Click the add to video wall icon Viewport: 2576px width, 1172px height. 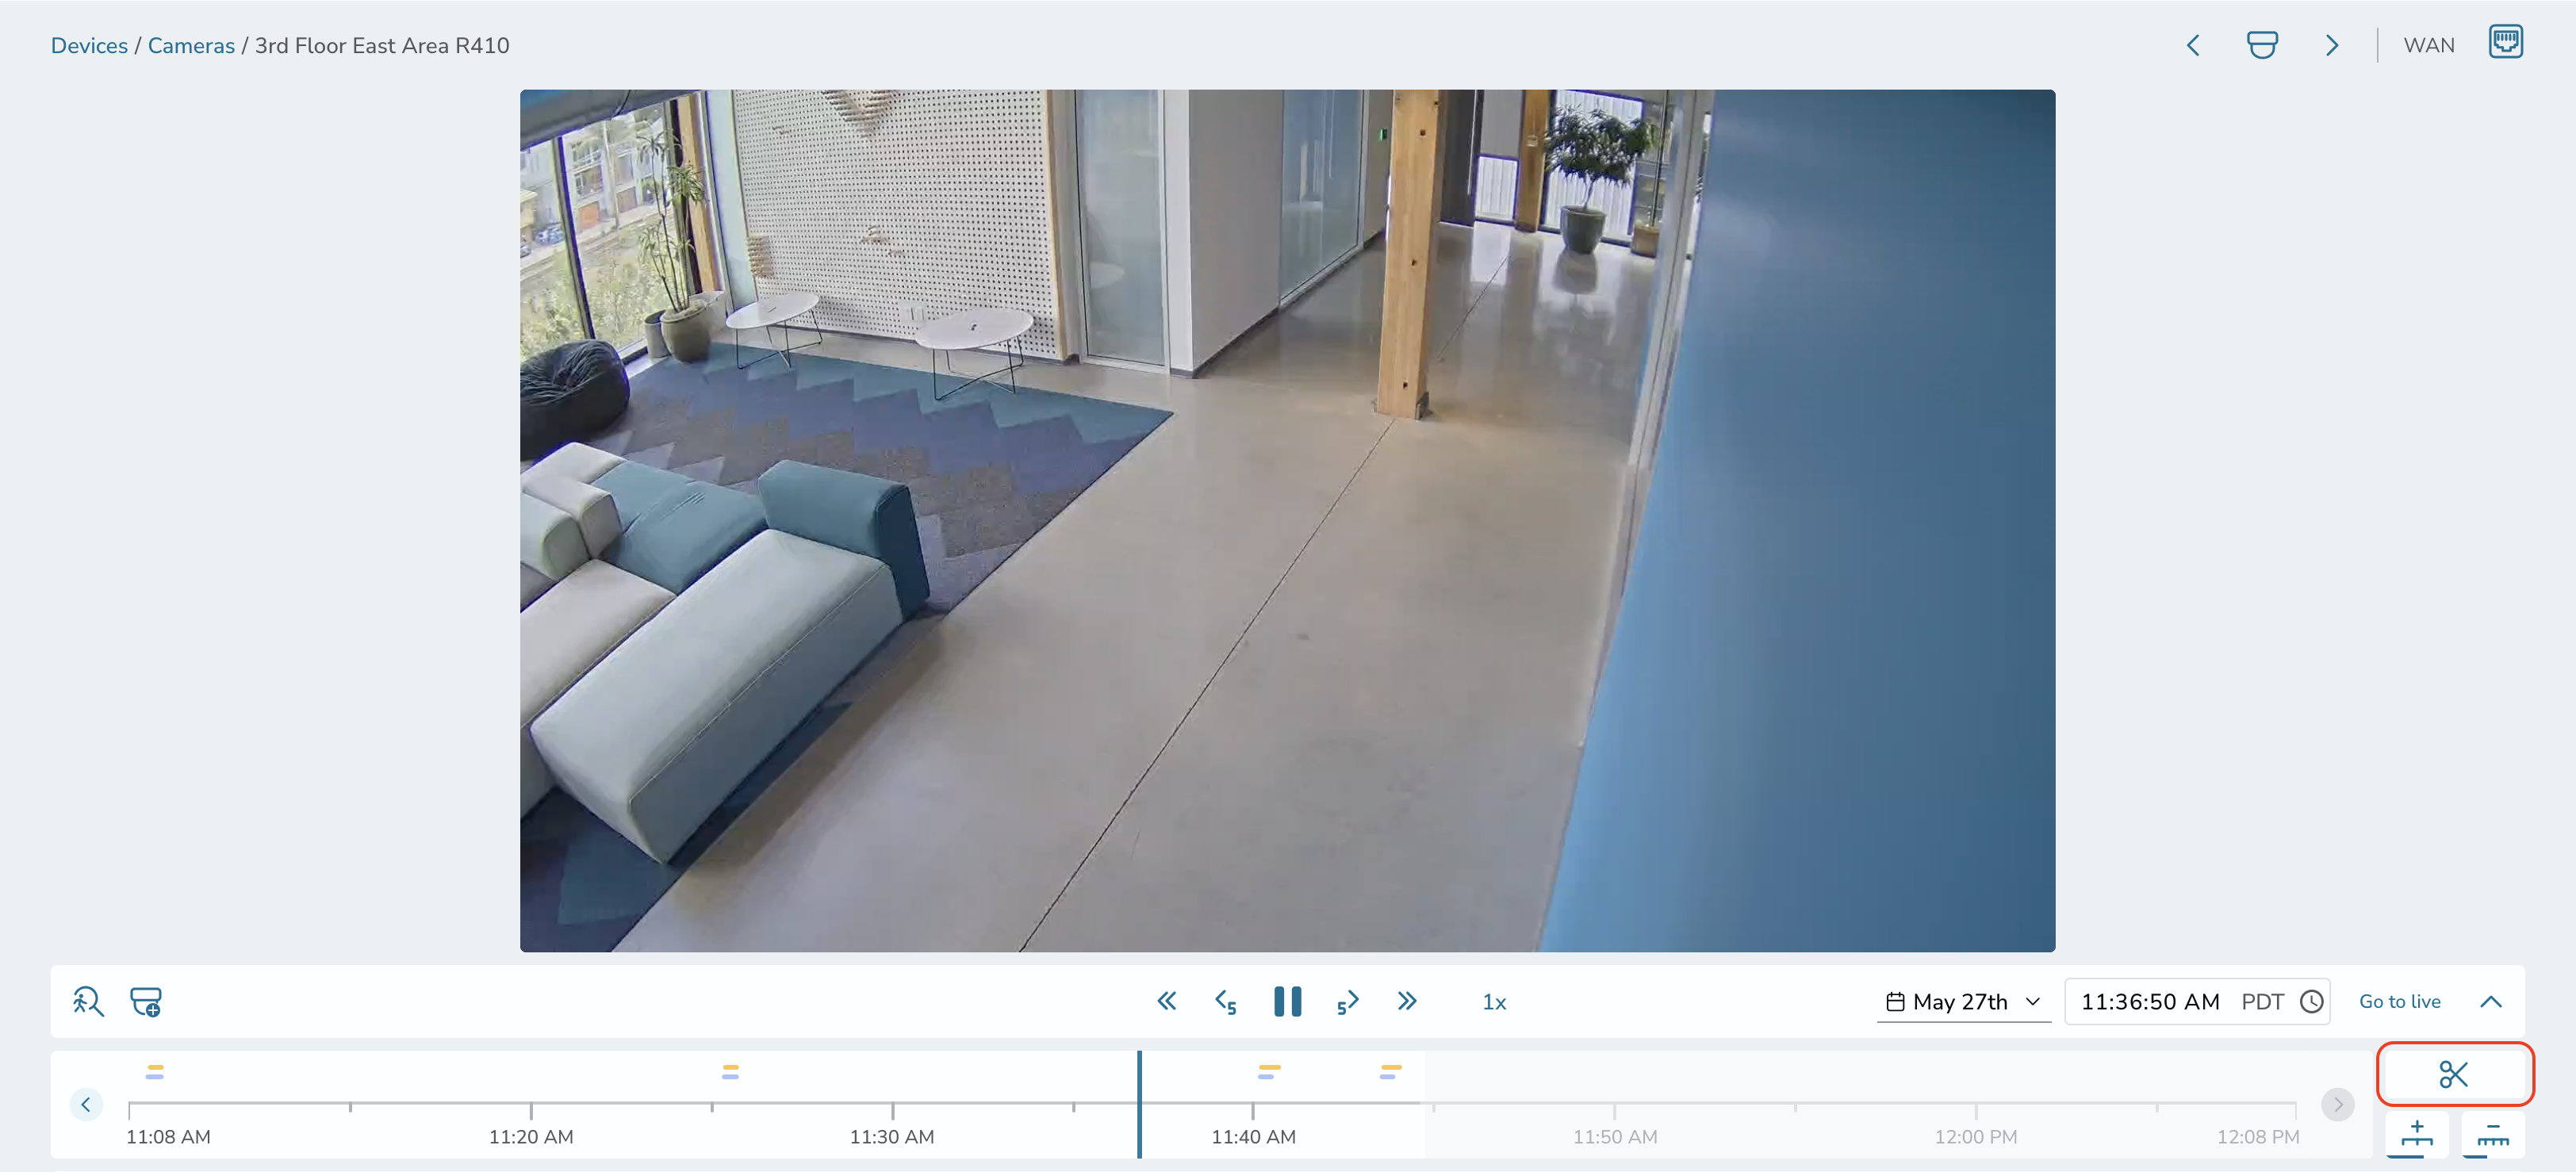146,1001
